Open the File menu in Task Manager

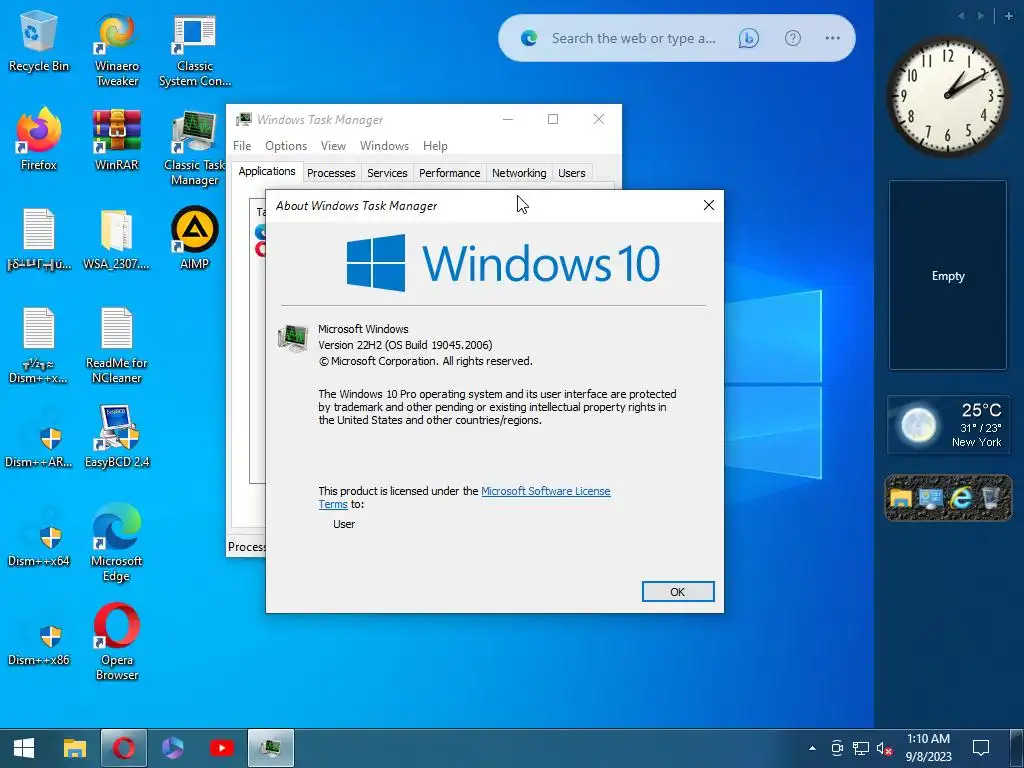(242, 146)
